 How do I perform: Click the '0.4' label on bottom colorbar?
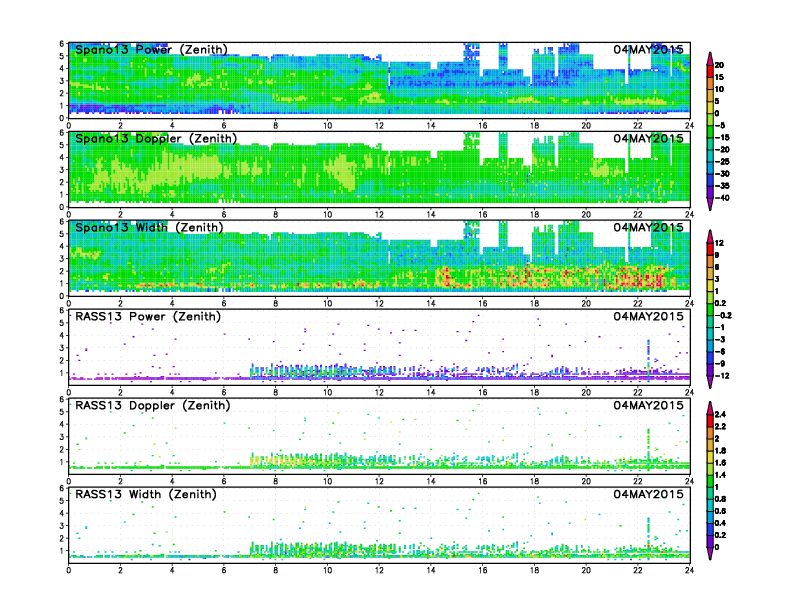click(x=720, y=523)
